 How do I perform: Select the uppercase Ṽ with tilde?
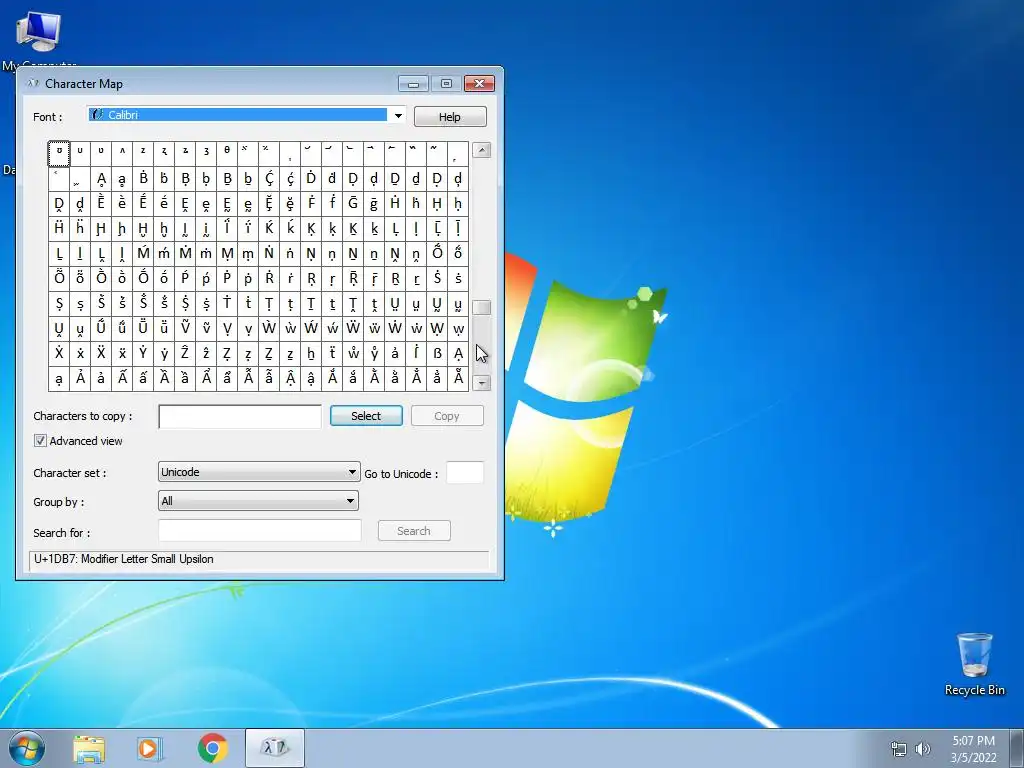point(185,328)
